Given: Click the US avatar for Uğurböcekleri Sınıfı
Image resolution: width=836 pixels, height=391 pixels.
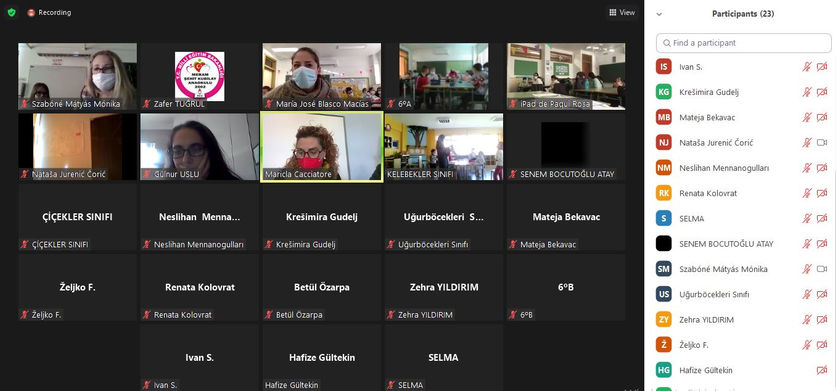Looking at the screenshot, I should coord(664,294).
